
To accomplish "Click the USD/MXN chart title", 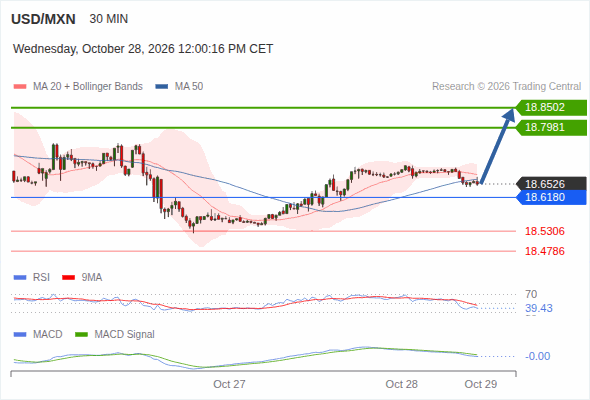I will tap(43, 19).
